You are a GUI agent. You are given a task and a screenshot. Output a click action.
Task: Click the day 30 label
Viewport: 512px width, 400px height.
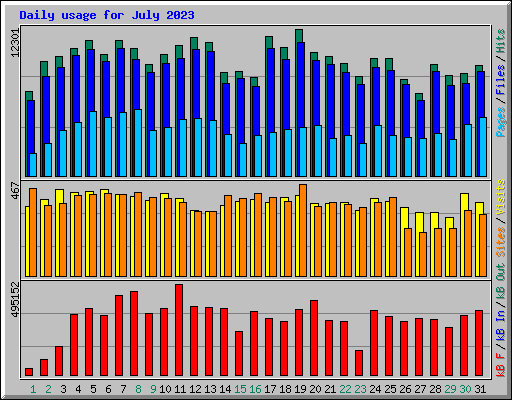tap(465, 389)
